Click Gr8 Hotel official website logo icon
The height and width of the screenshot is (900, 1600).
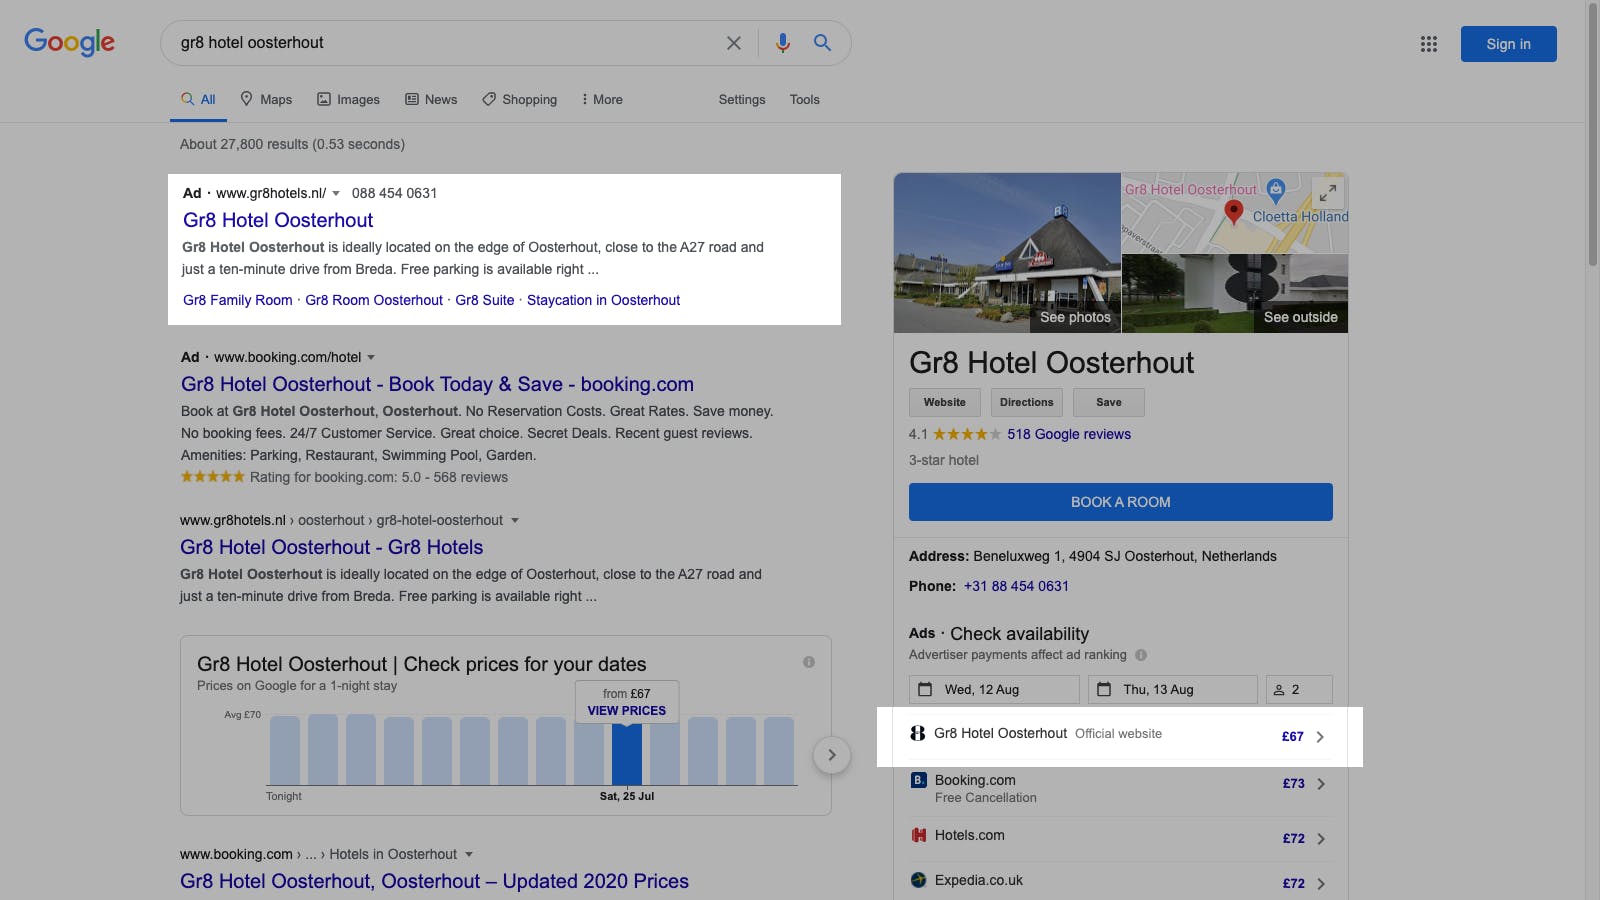pos(918,733)
